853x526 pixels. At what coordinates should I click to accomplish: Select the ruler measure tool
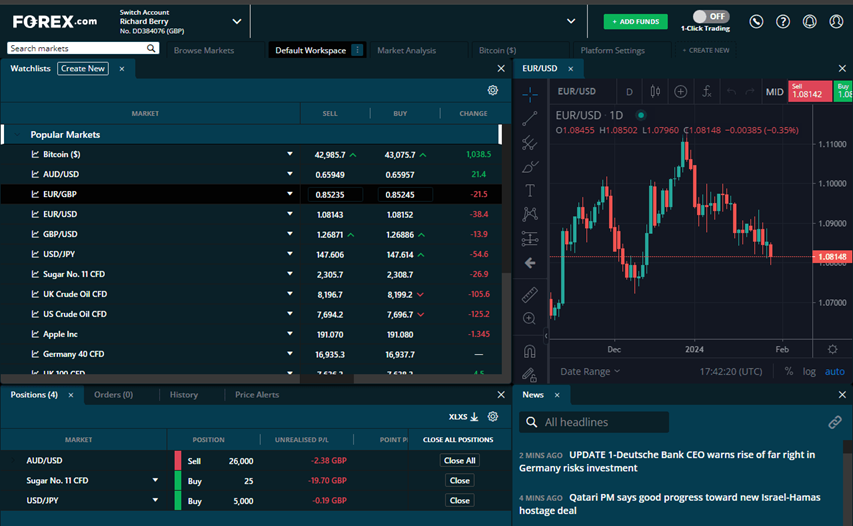click(x=530, y=294)
